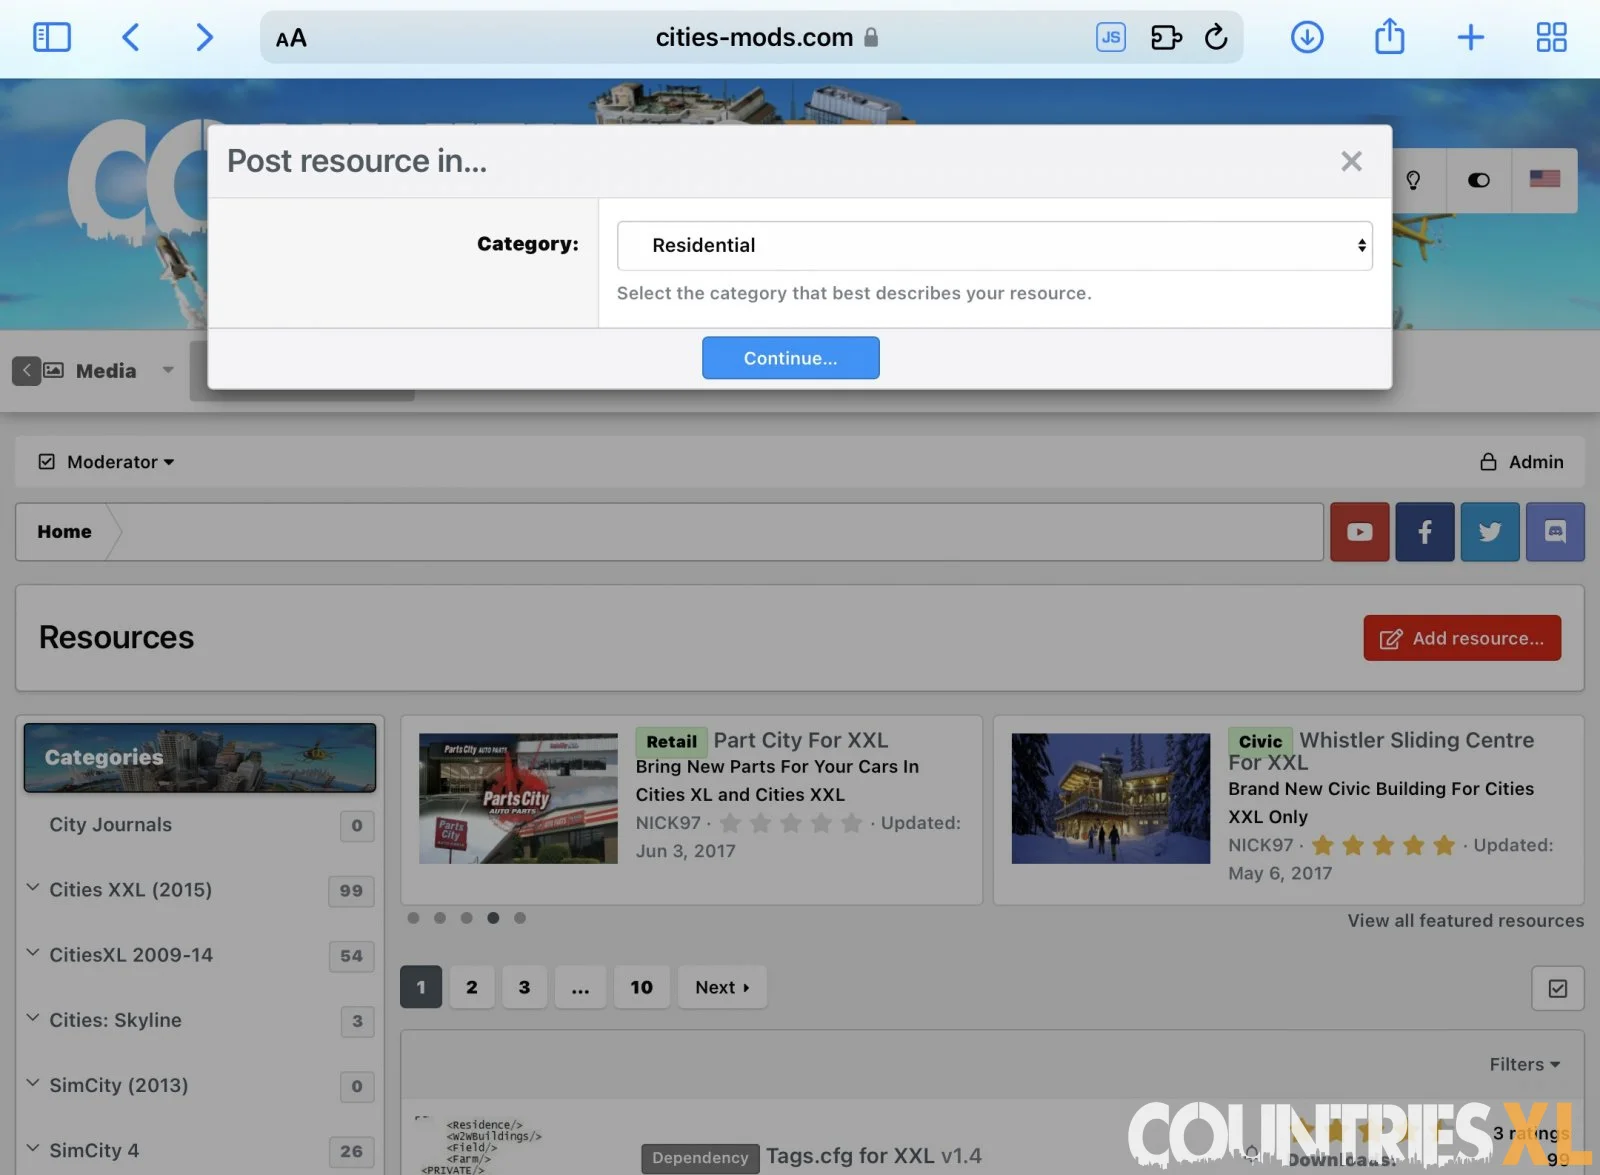Viewport: 1600px width, 1175px height.
Task: Select the first carousel dot
Action: click(413, 918)
